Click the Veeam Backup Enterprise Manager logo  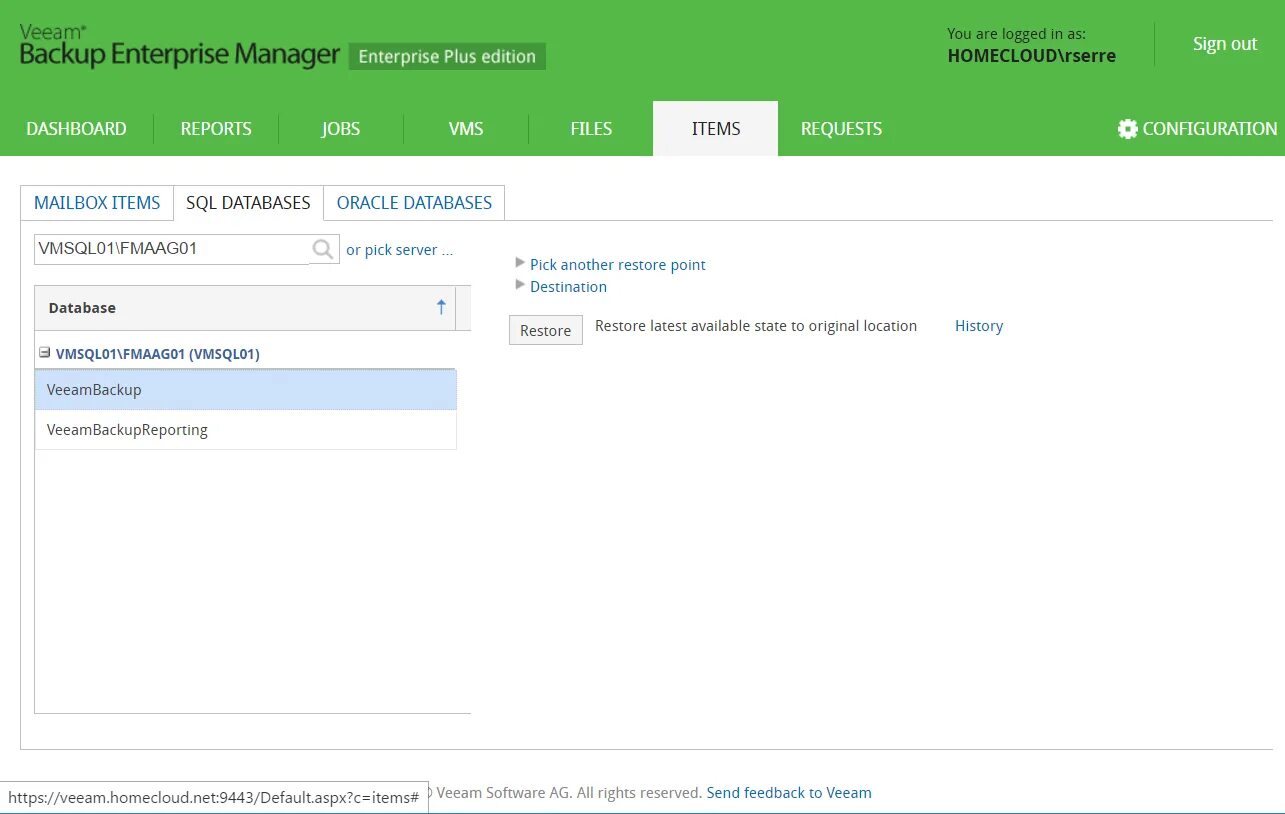point(180,47)
